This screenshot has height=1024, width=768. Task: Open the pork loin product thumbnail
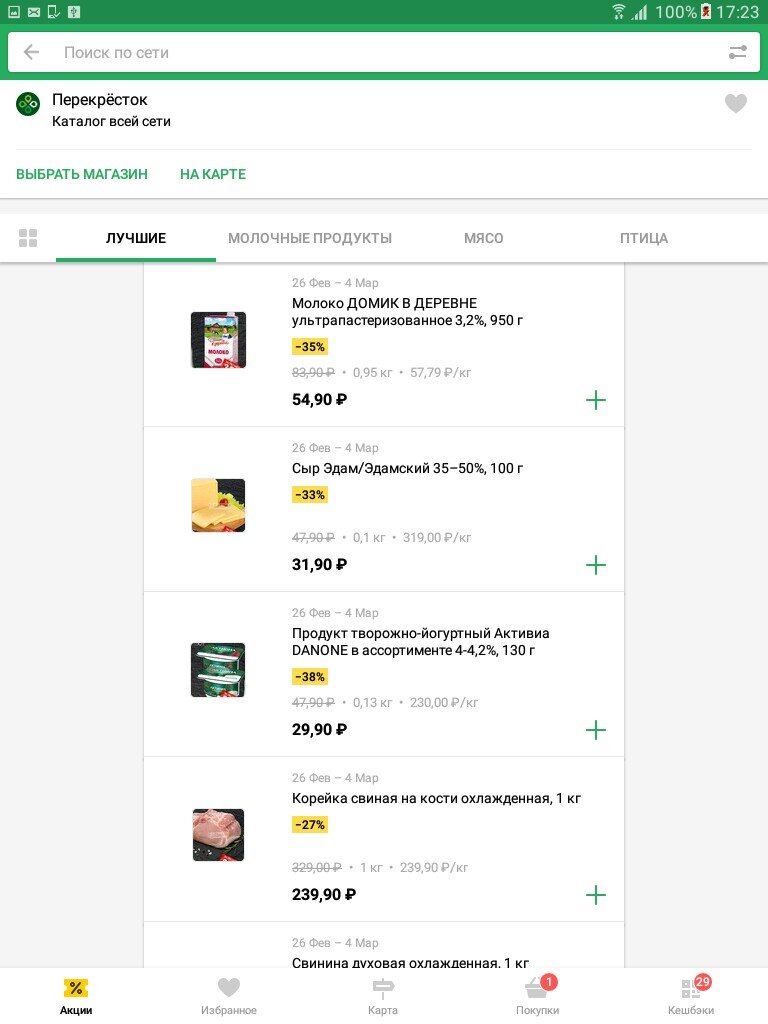(x=218, y=835)
